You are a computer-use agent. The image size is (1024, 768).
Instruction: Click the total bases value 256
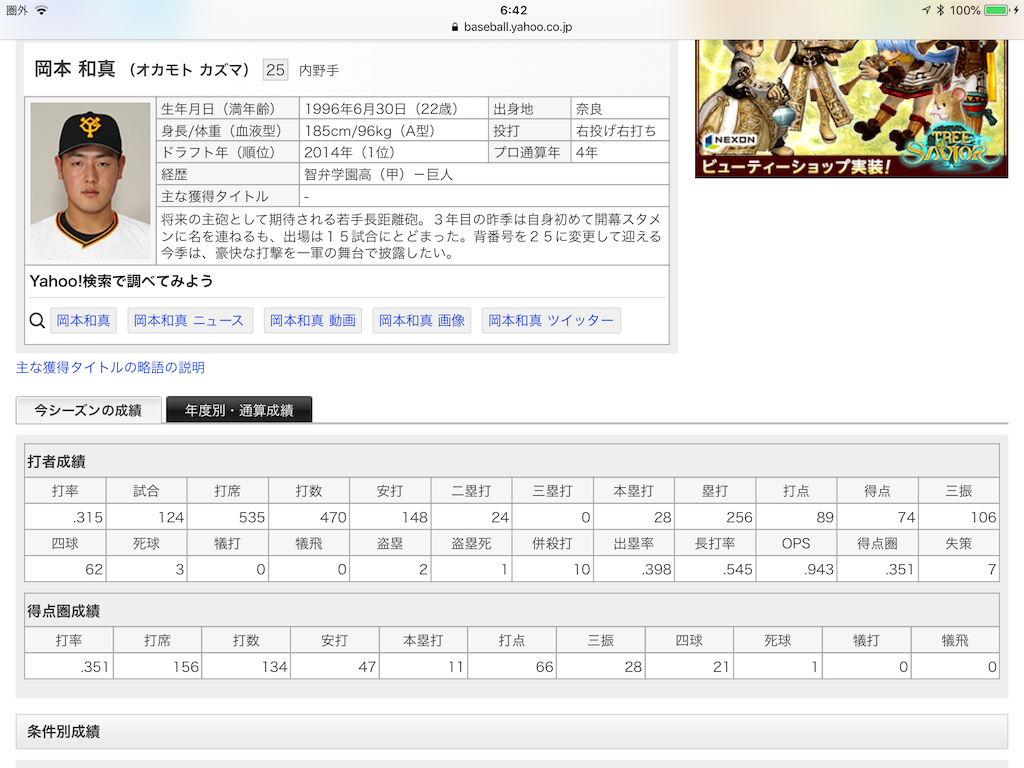pyautogui.click(x=739, y=517)
